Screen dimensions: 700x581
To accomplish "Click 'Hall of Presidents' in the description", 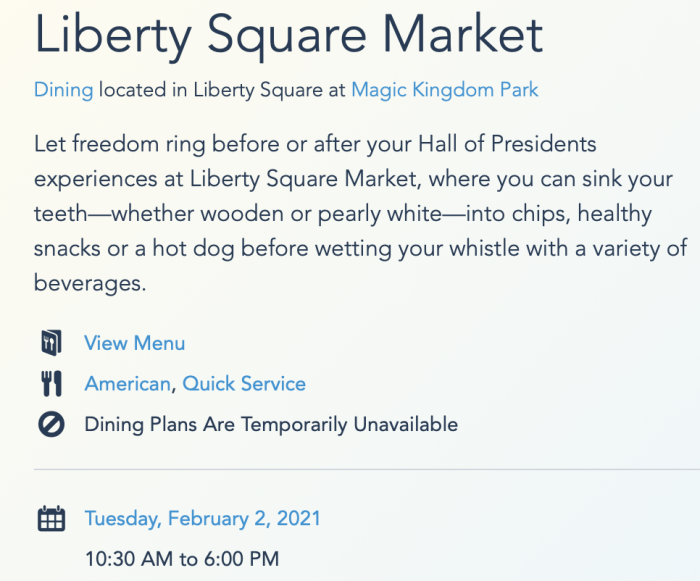I will (x=507, y=144).
